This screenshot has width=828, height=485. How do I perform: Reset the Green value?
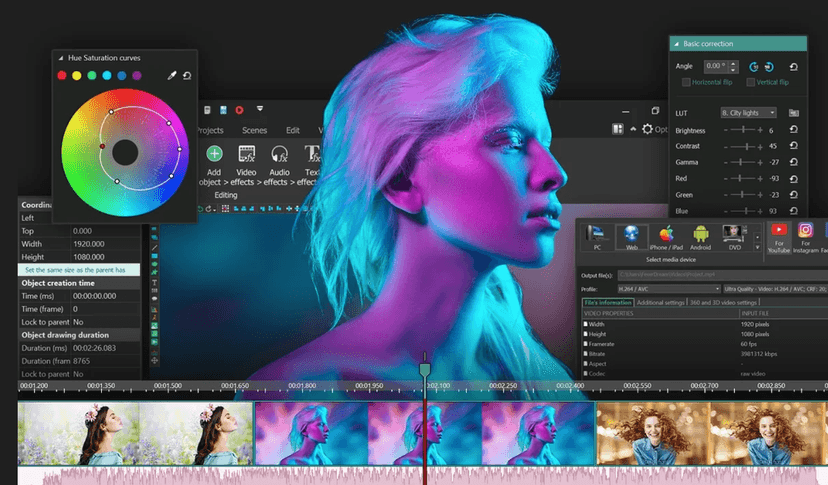click(793, 194)
